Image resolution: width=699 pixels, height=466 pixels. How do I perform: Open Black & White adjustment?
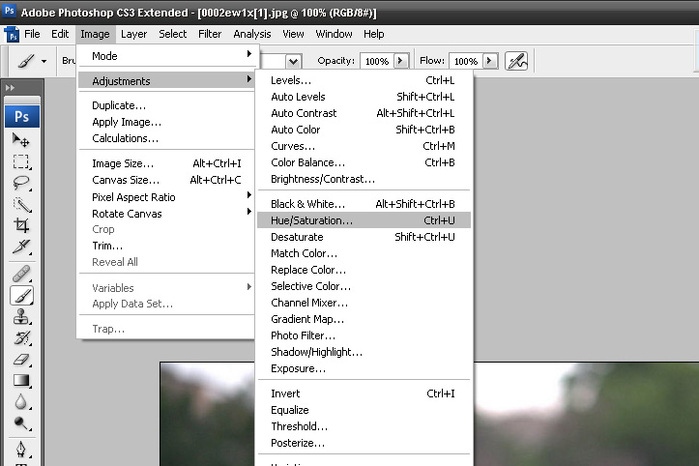coord(364,204)
